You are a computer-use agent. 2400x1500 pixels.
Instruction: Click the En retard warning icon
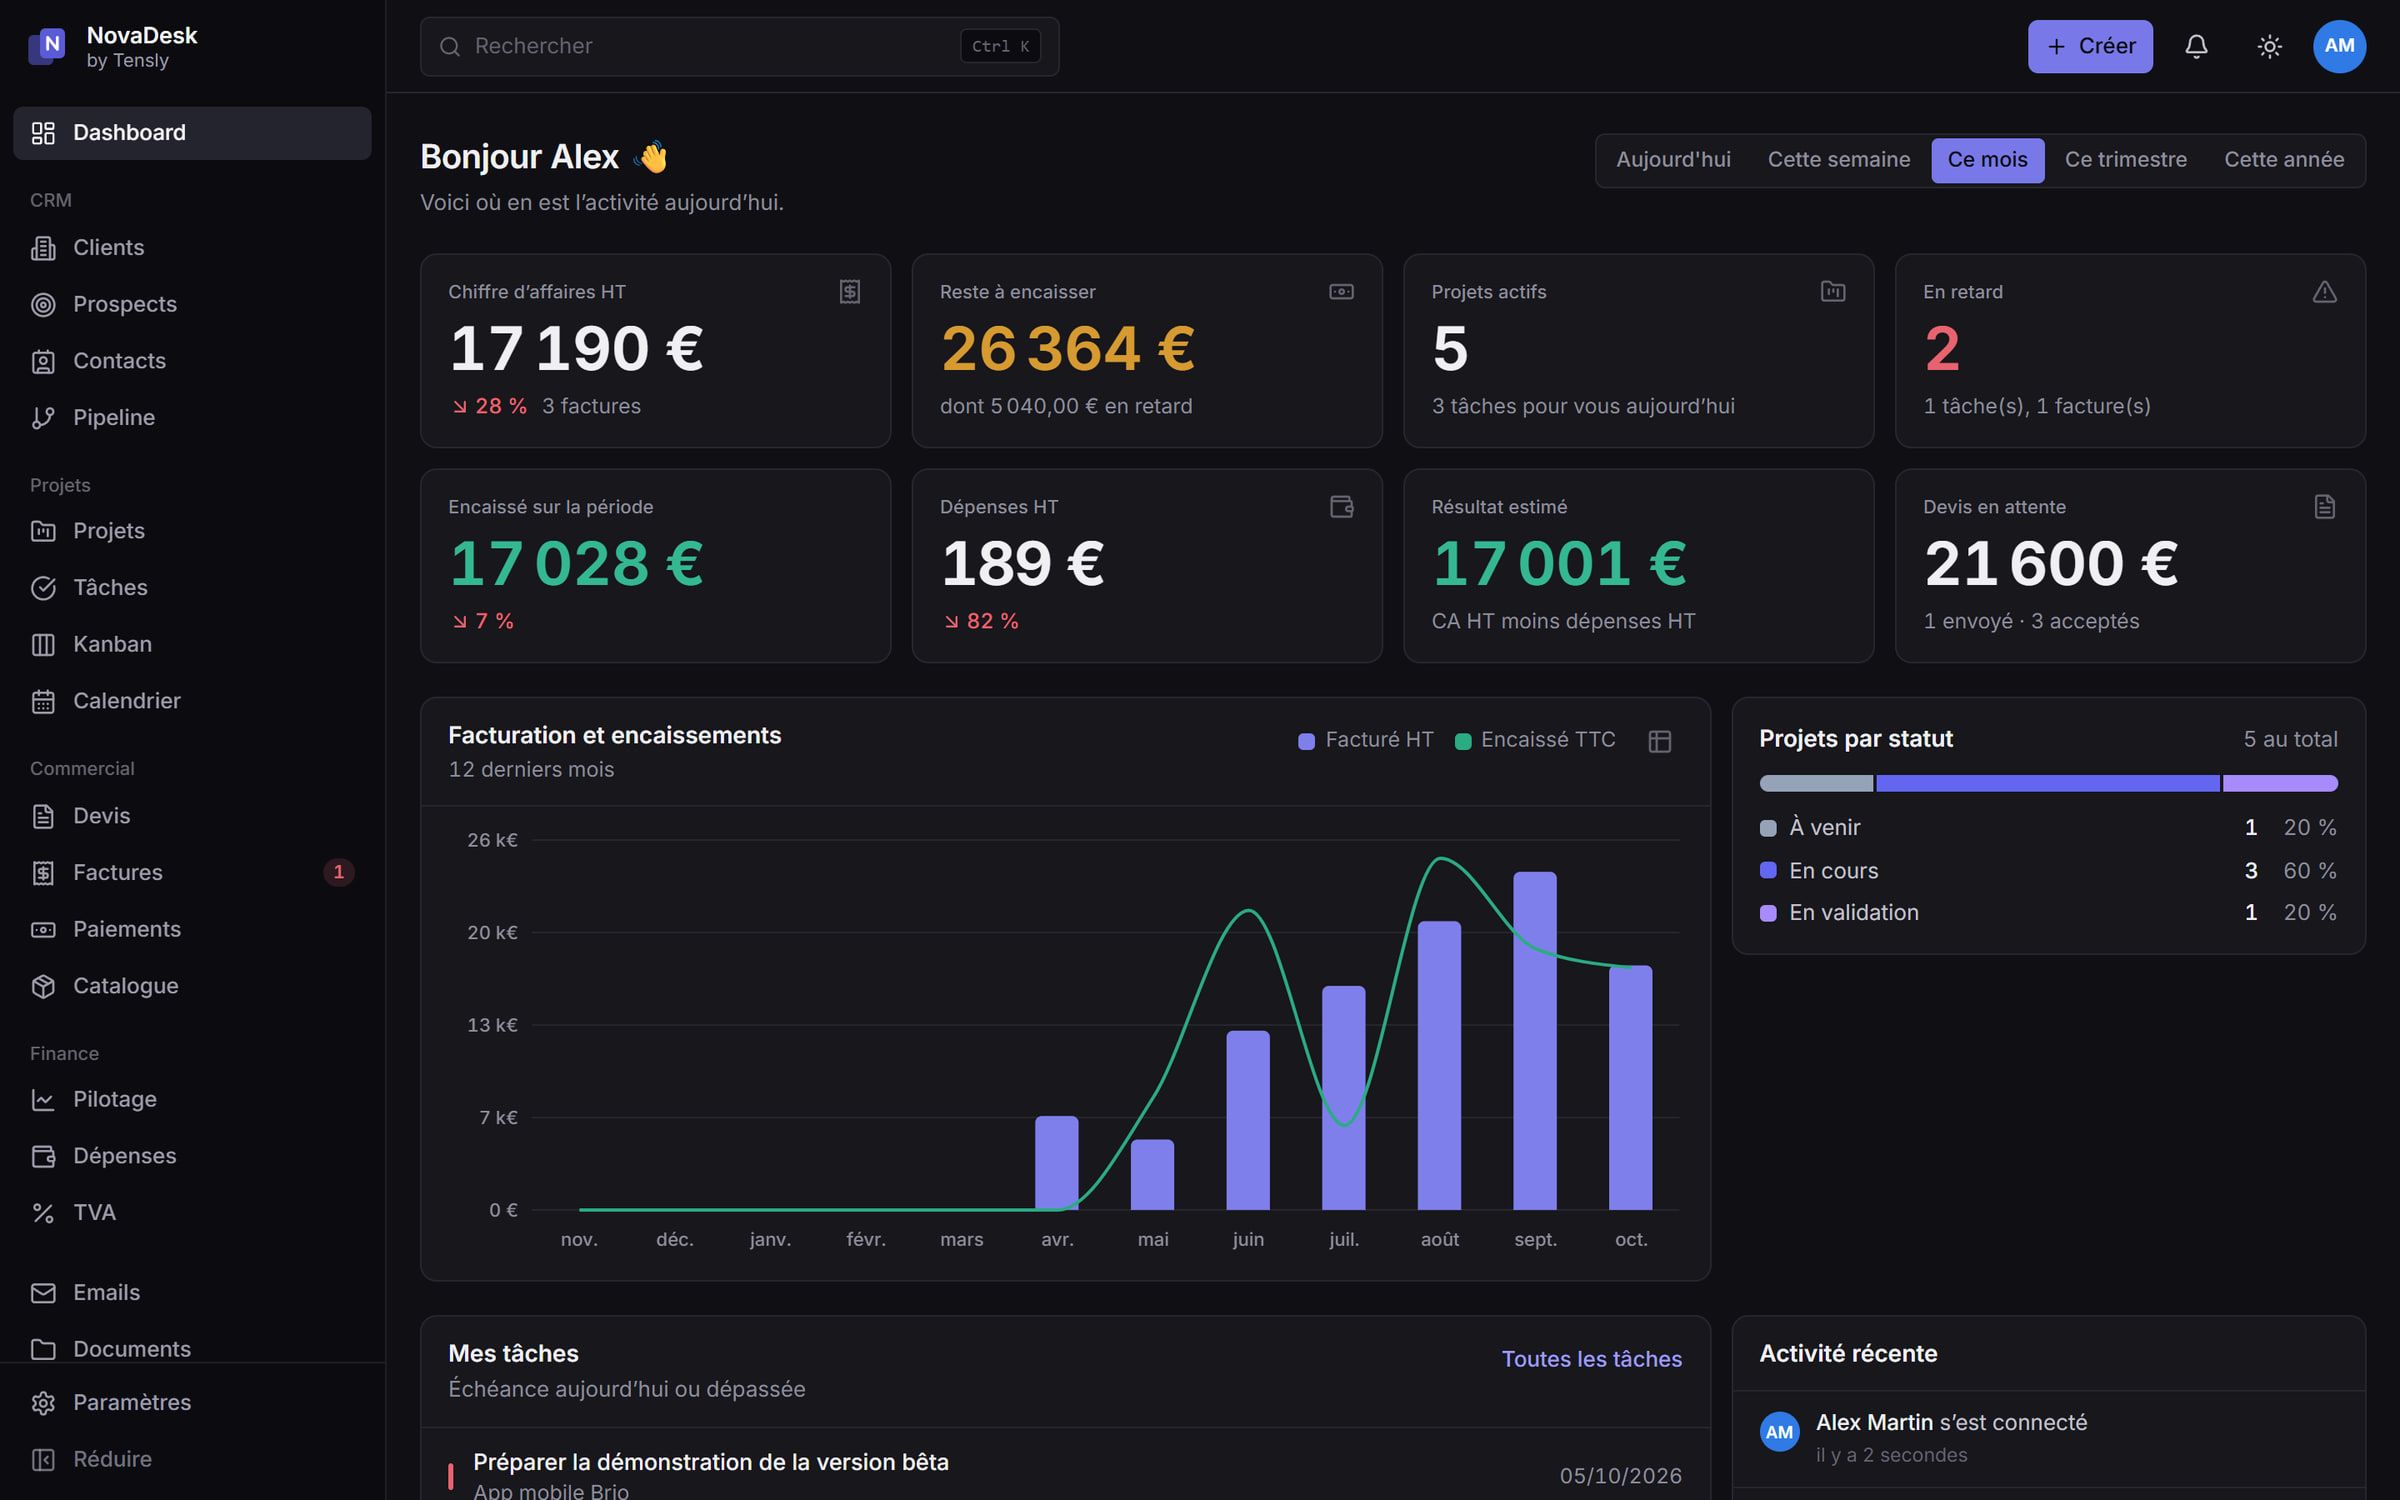[x=2324, y=292]
